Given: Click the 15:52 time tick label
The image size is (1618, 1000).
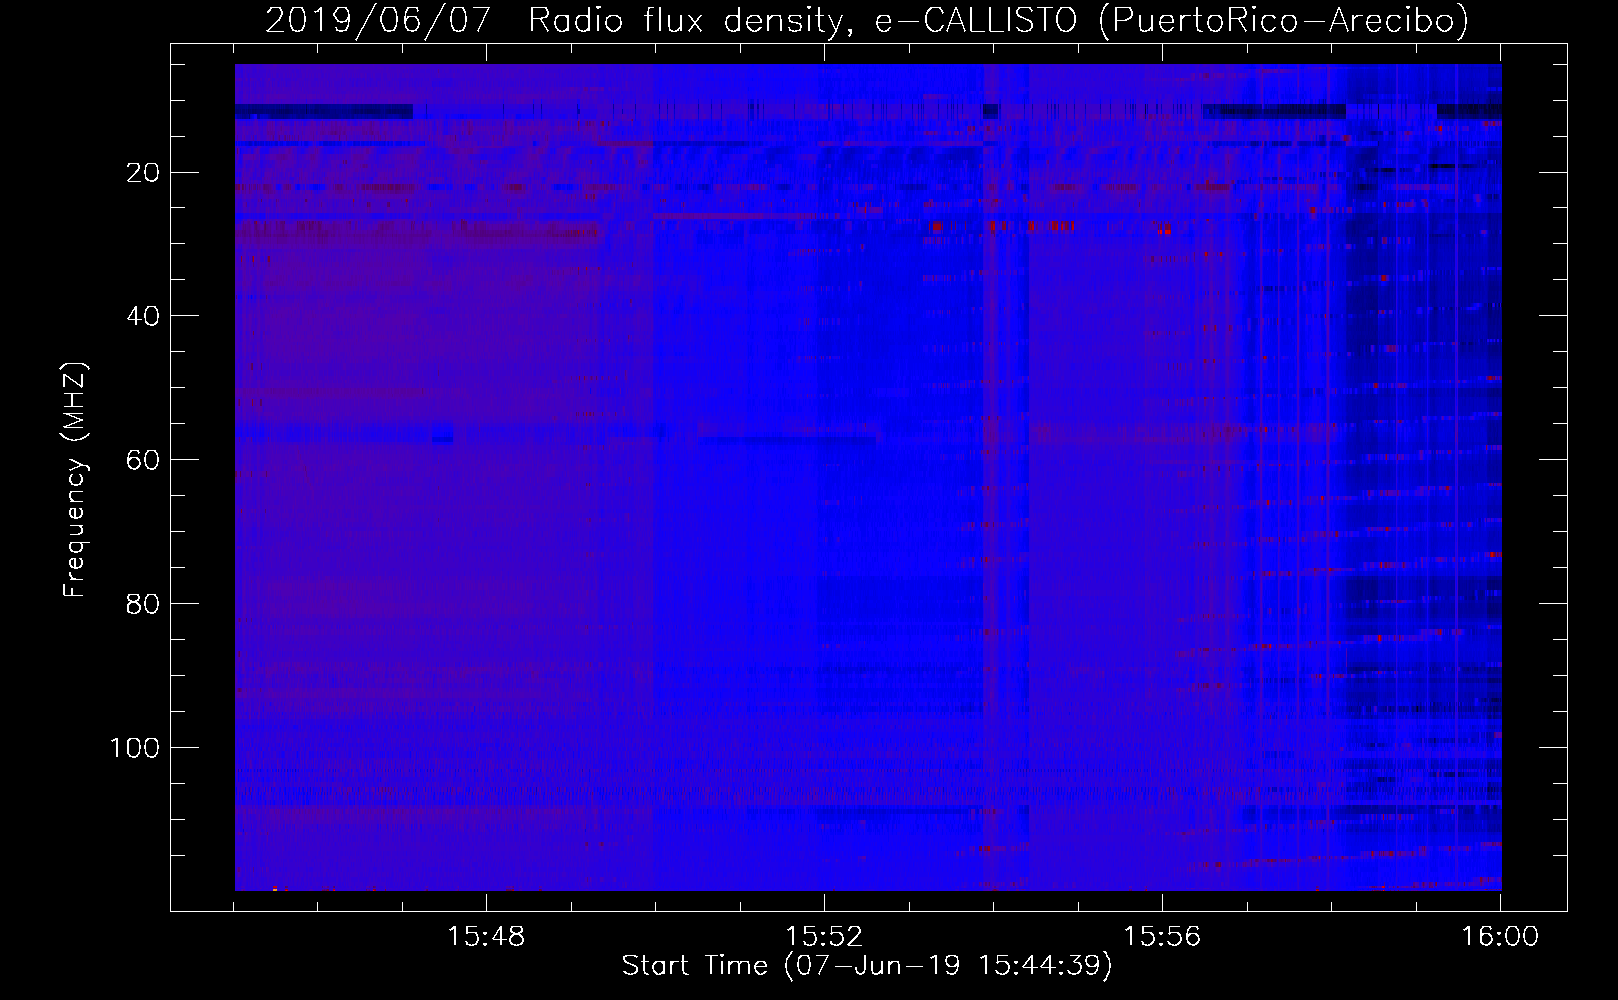Looking at the screenshot, I should point(824,937).
